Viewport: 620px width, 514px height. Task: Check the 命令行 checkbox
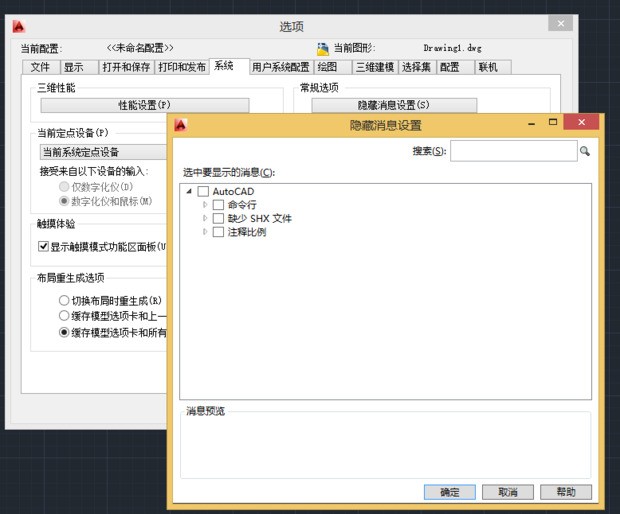pos(218,205)
